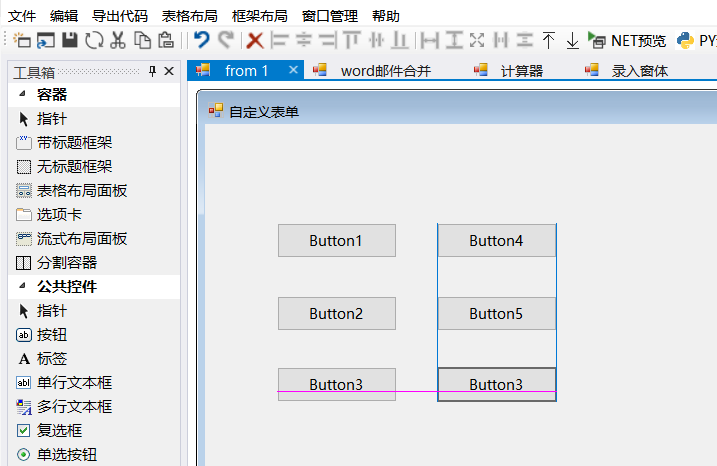The height and width of the screenshot is (466, 717).
Task: Click the Make same width icon
Action: 430,41
